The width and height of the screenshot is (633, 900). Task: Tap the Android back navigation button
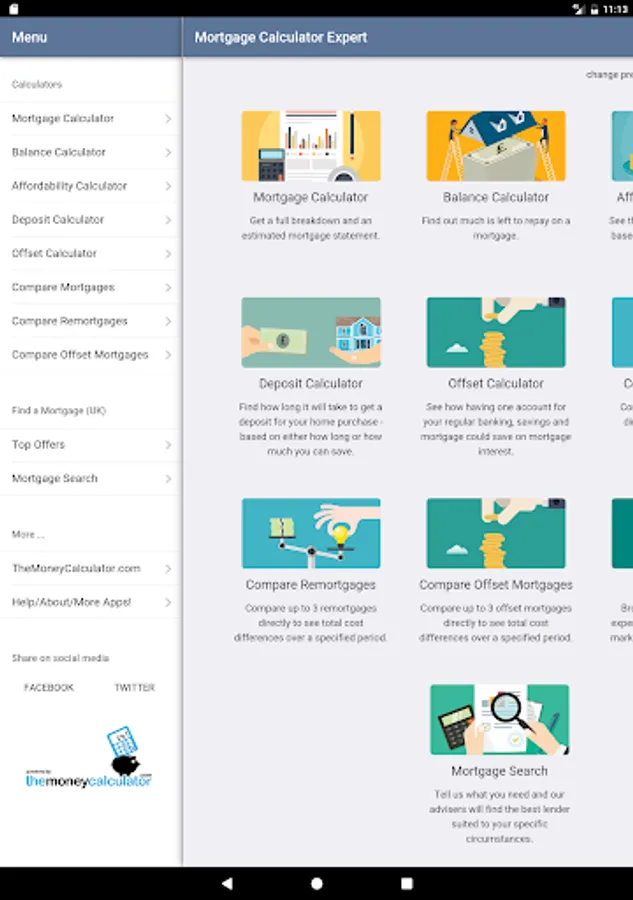(227, 883)
